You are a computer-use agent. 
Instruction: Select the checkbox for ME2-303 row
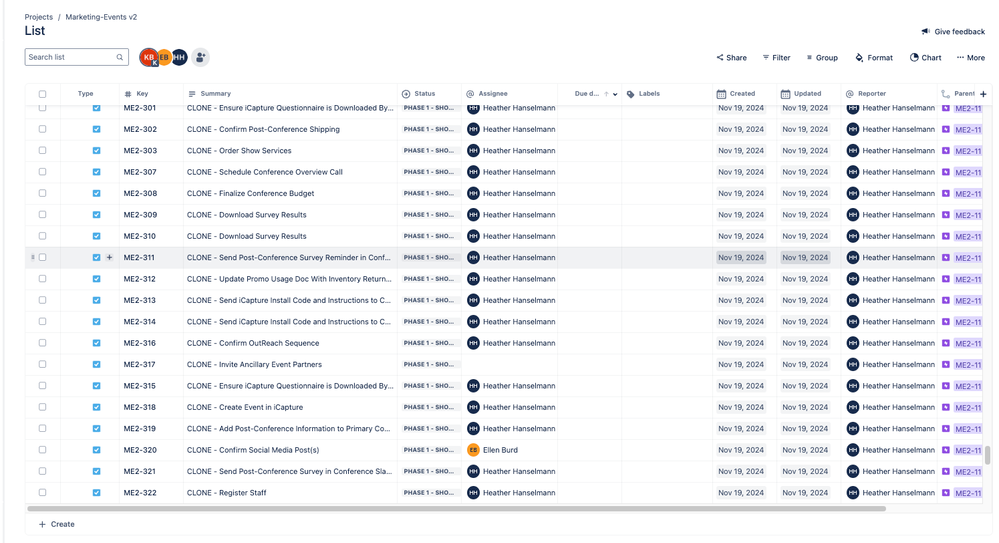click(42, 150)
